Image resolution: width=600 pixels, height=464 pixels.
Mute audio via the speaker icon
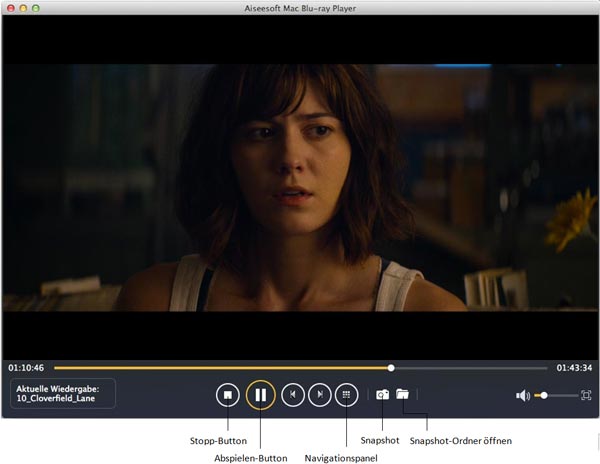click(522, 396)
